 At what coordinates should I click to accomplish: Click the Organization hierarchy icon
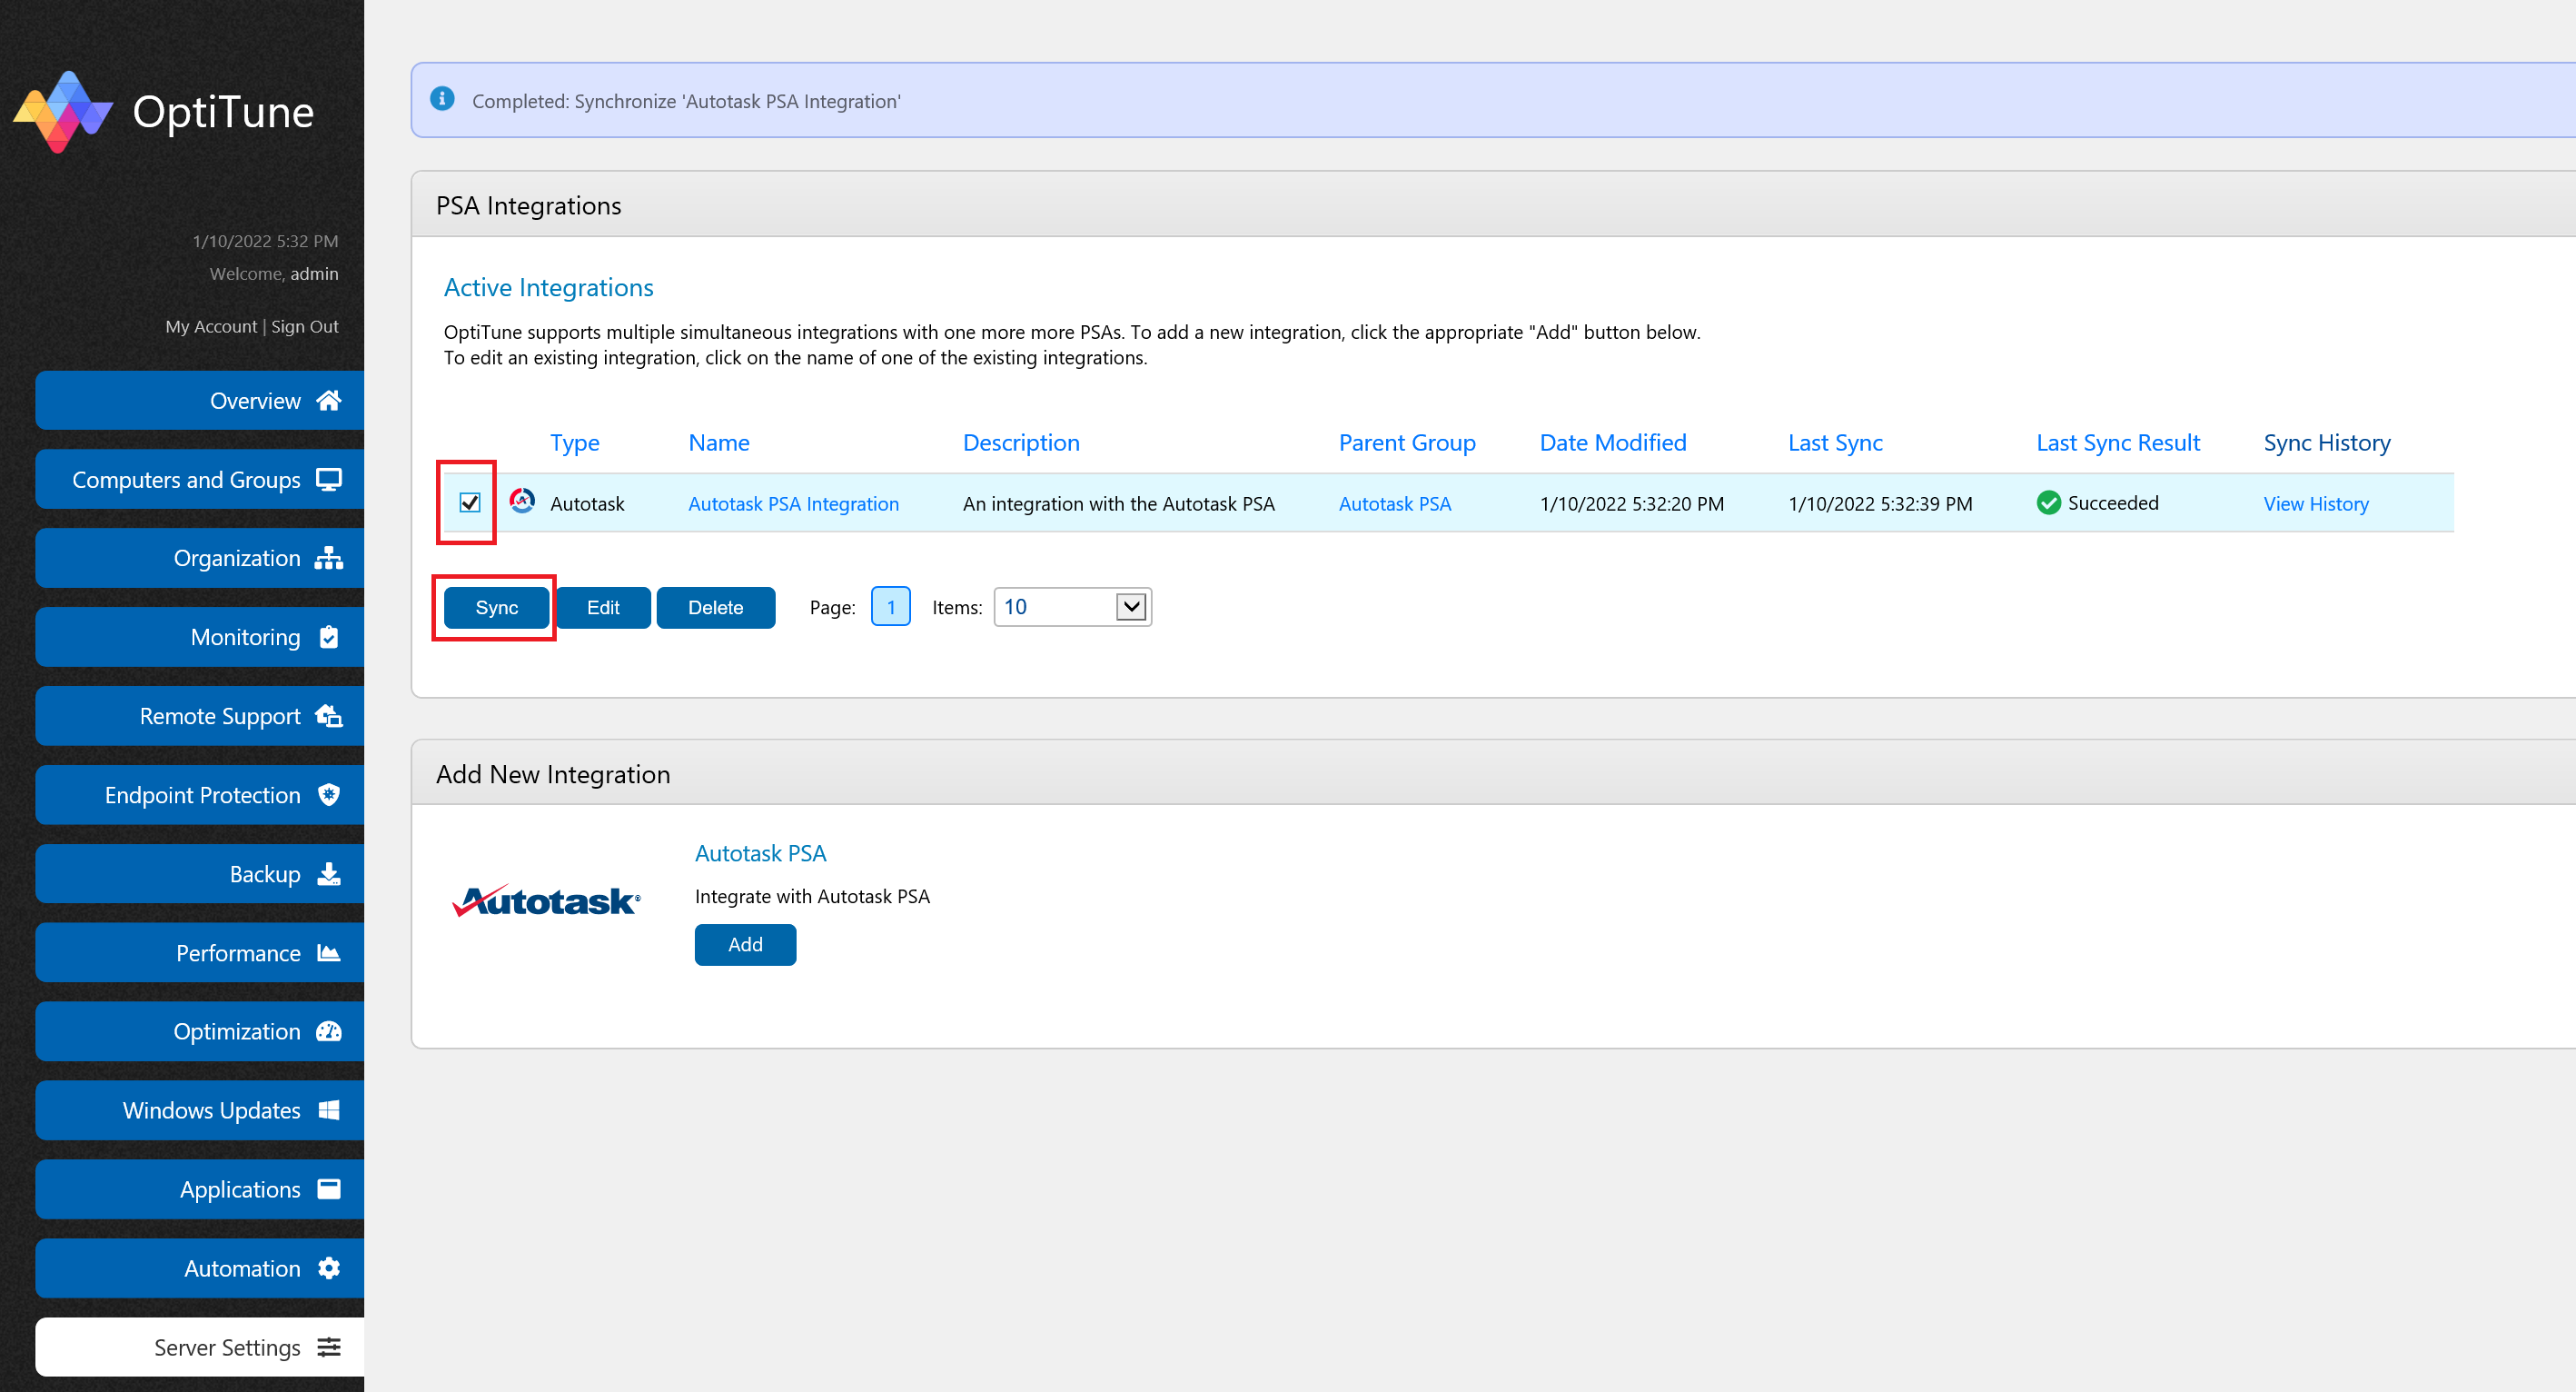(329, 558)
